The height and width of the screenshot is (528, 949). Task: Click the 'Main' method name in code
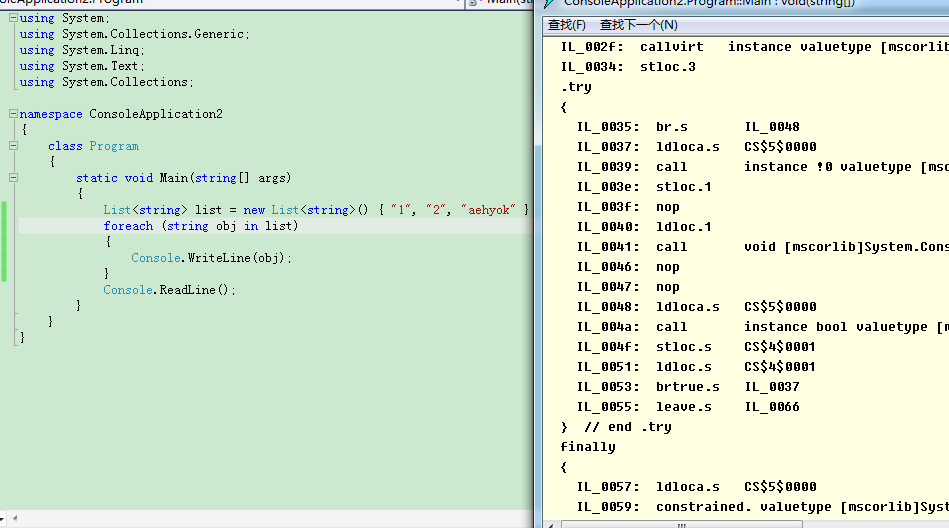pyautogui.click(x=174, y=178)
